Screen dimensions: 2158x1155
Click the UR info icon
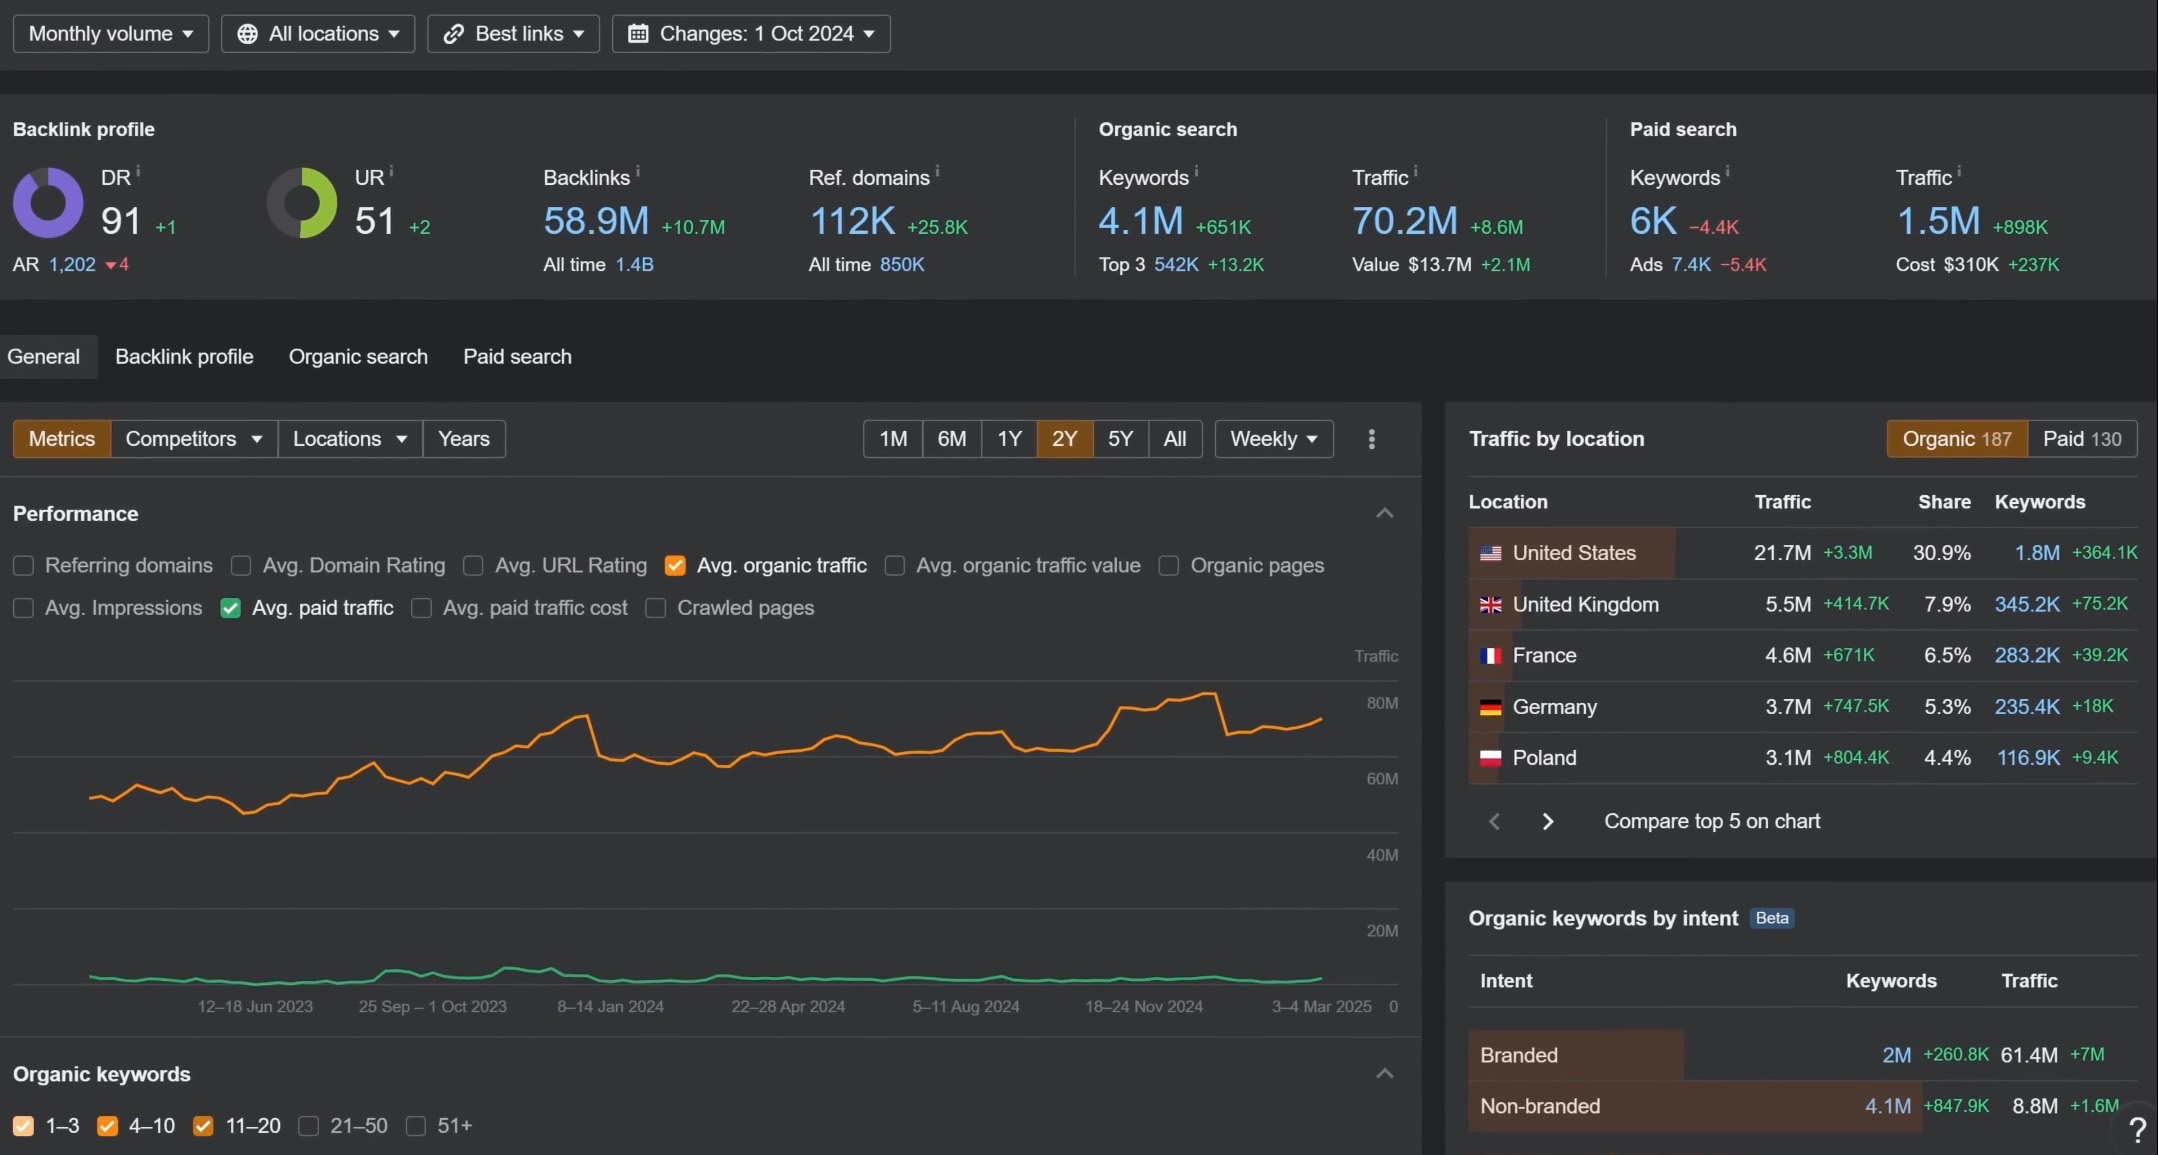point(392,172)
